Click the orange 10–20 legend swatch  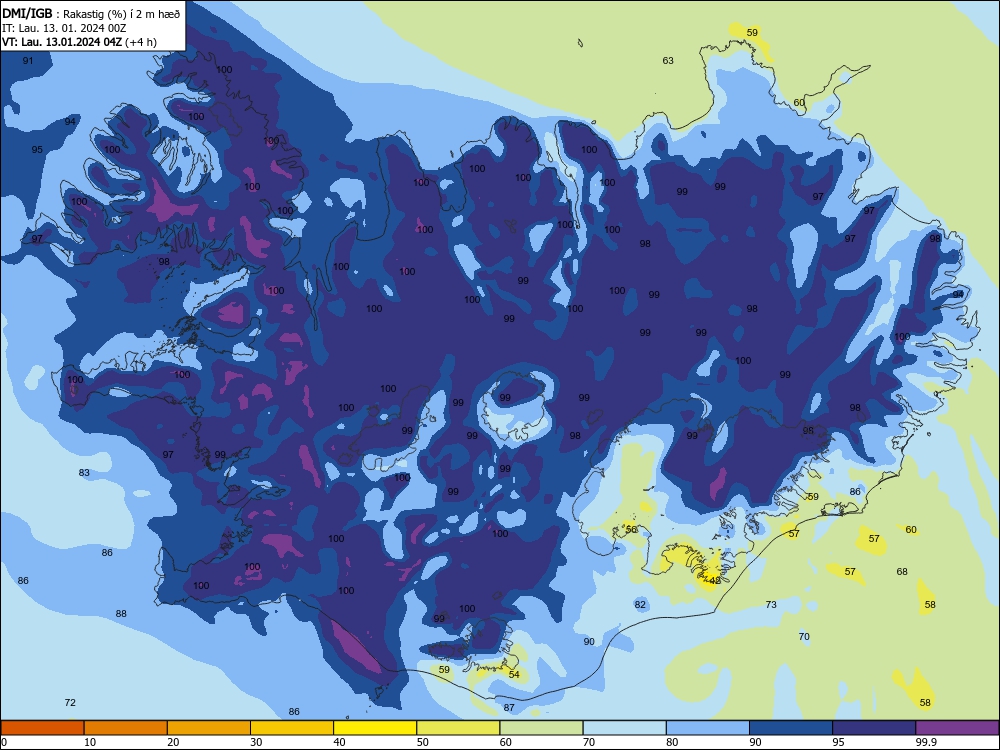(x=126, y=728)
